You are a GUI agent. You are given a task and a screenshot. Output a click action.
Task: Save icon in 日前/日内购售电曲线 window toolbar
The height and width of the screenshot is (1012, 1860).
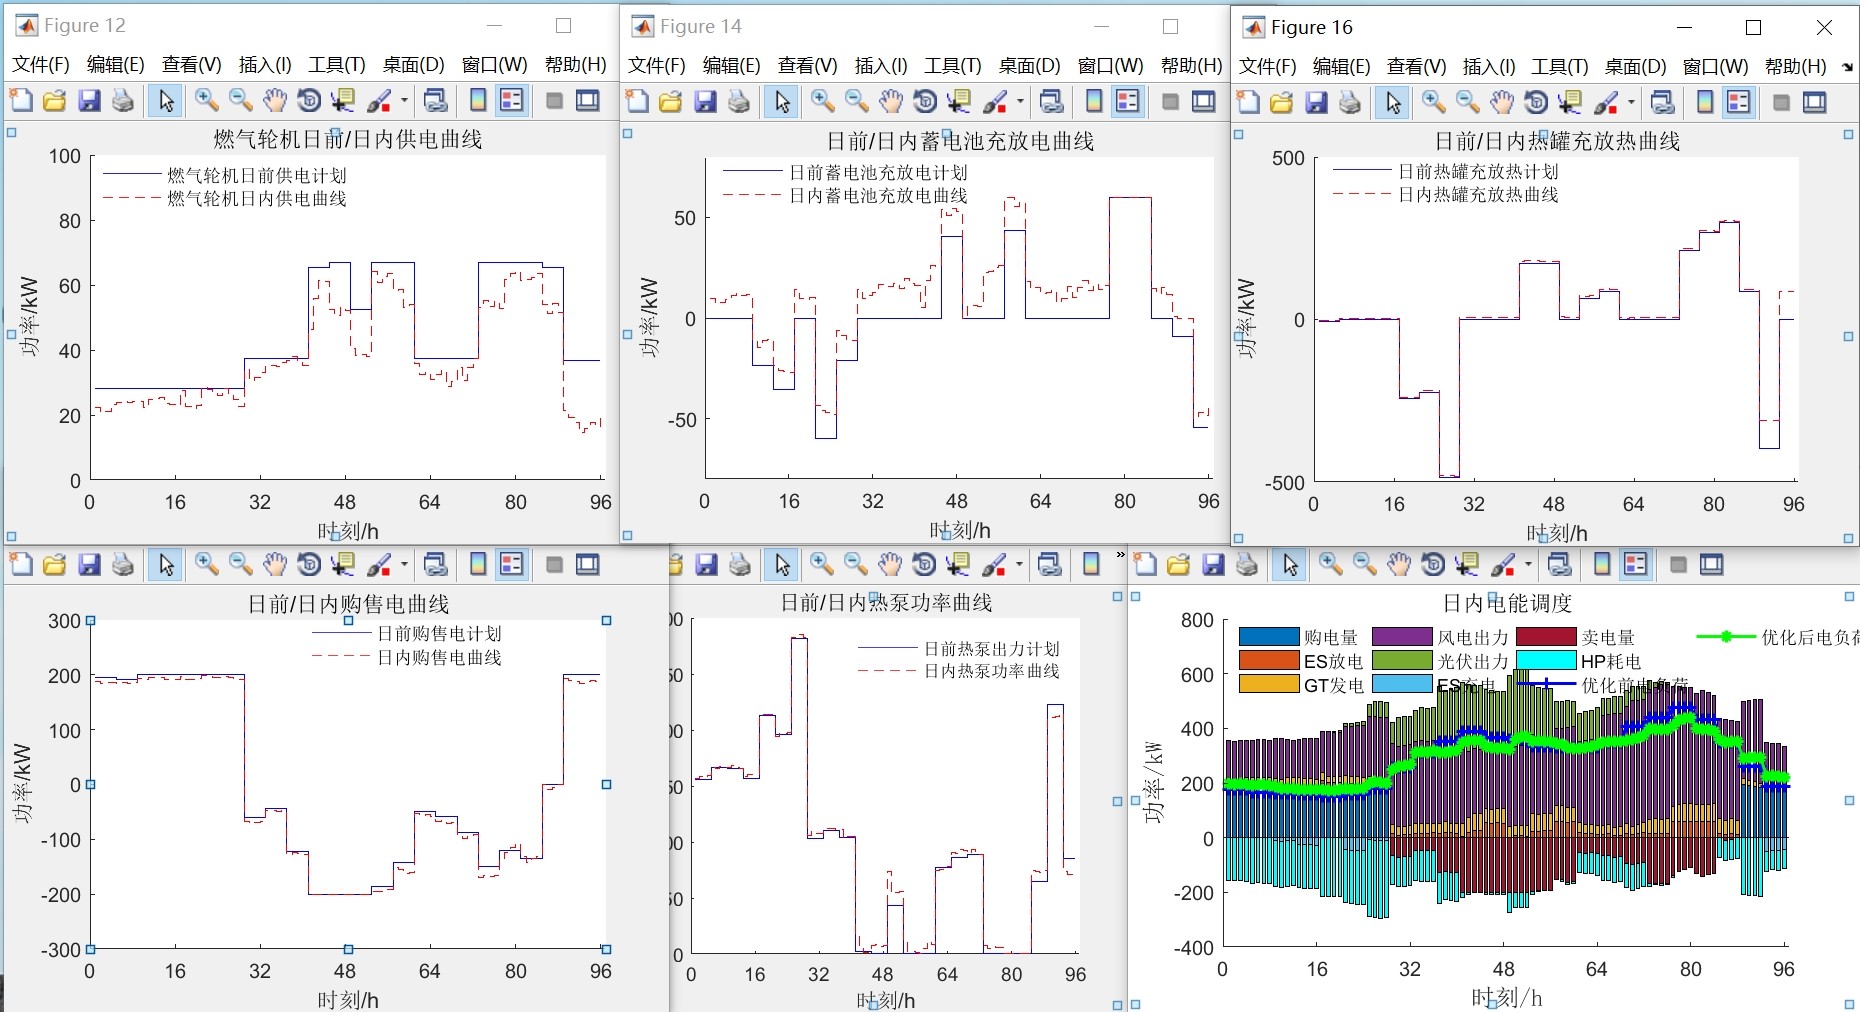coord(89,565)
